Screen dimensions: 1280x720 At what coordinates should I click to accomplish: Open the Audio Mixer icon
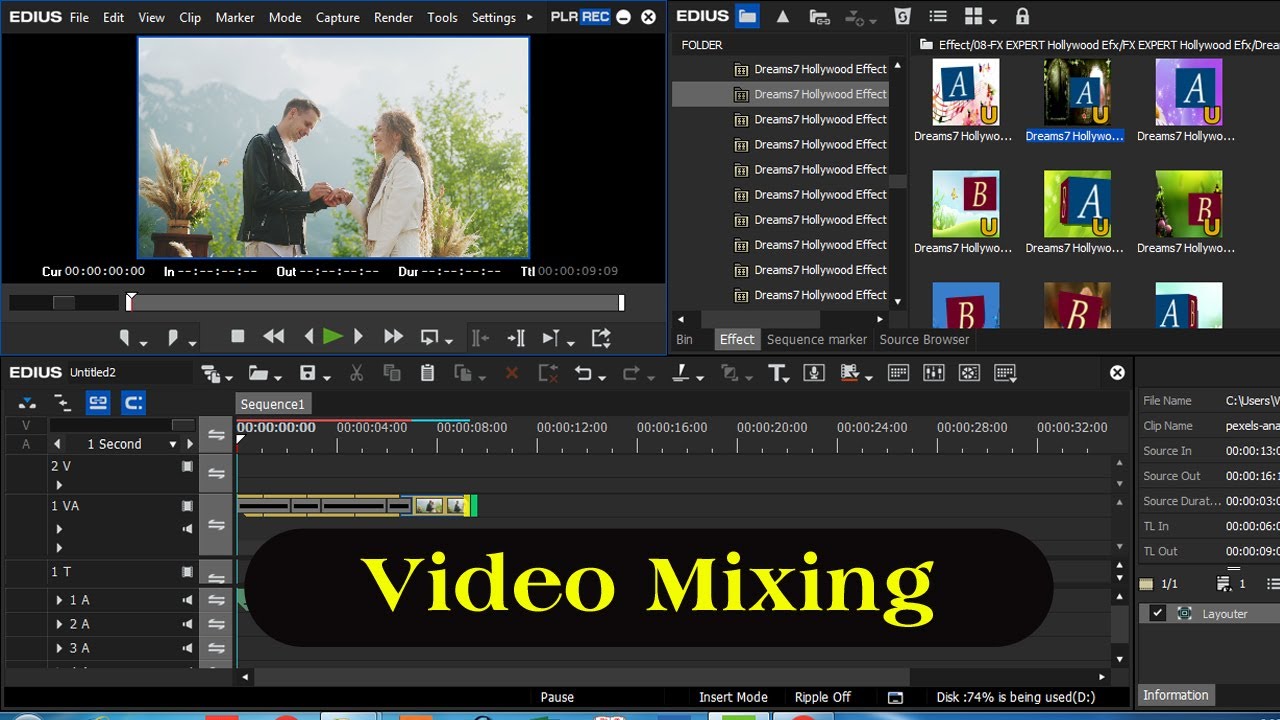tap(933, 373)
